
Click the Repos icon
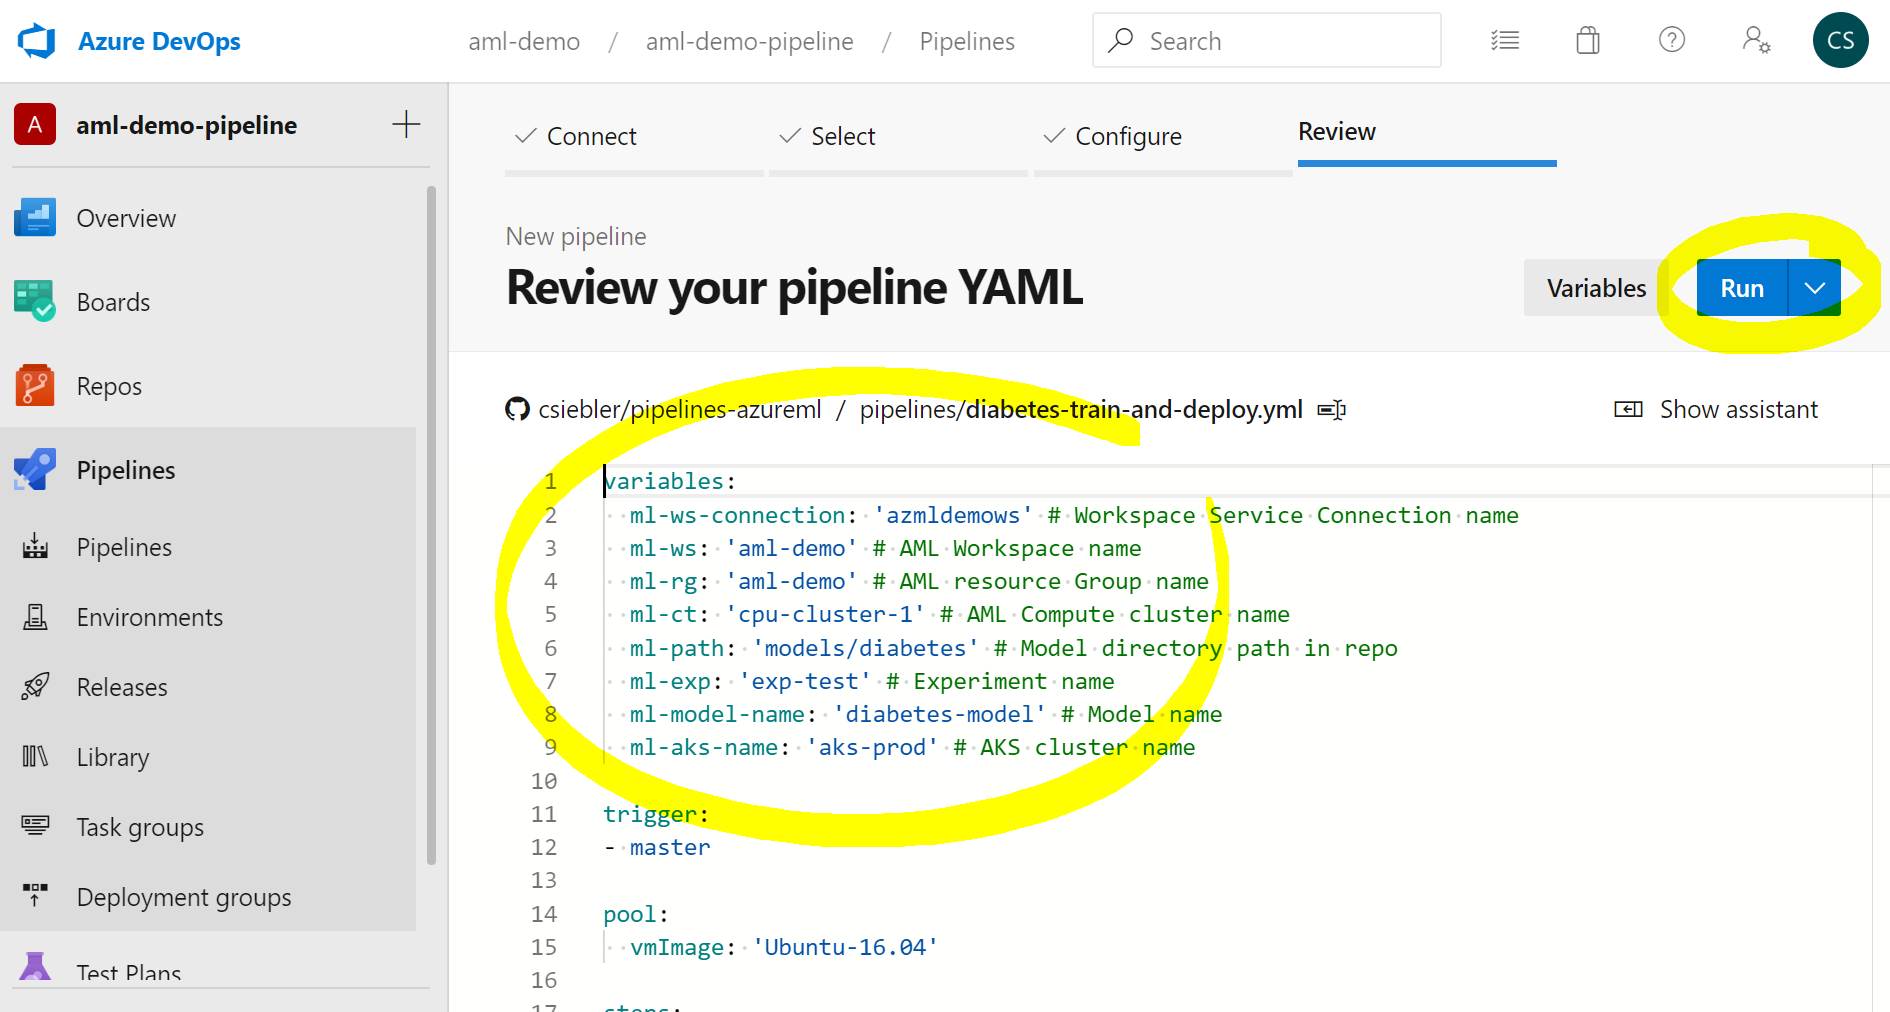35,385
